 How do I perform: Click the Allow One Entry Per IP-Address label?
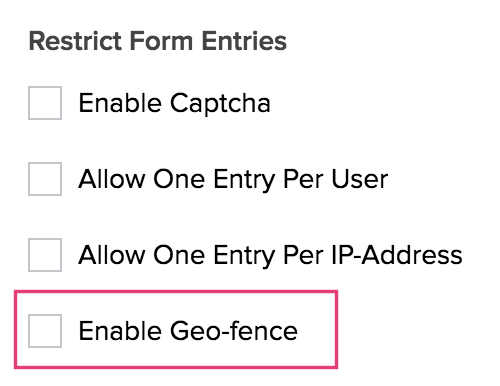[x=270, y=256]
